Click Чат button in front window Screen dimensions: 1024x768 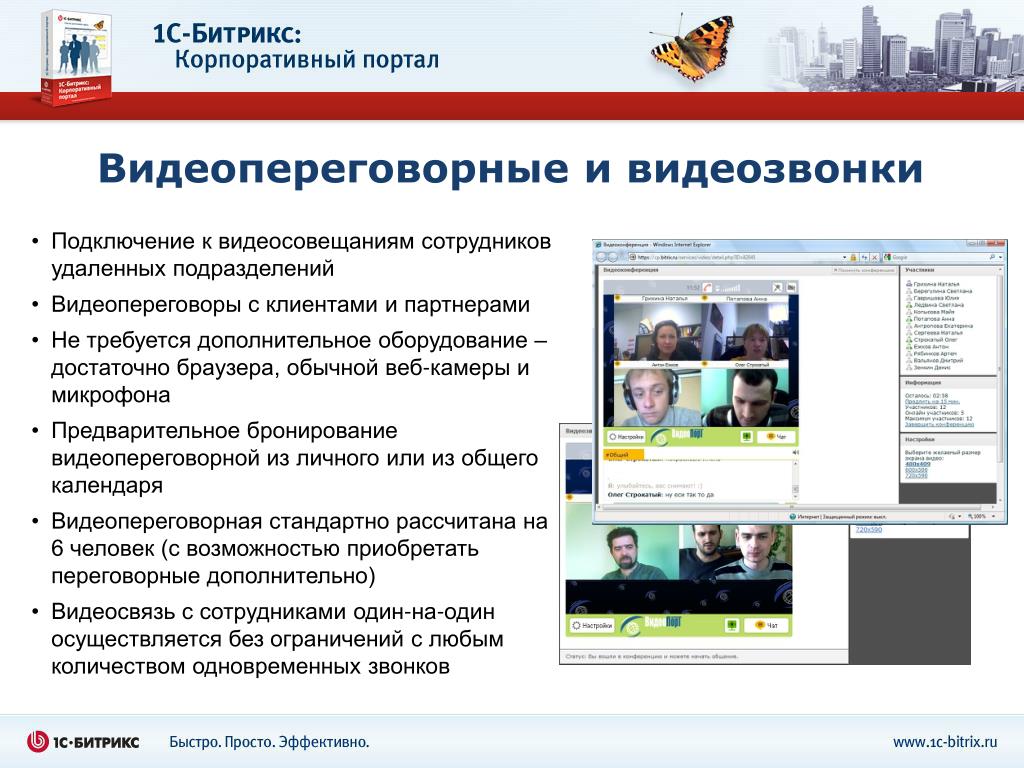point(776,436)
